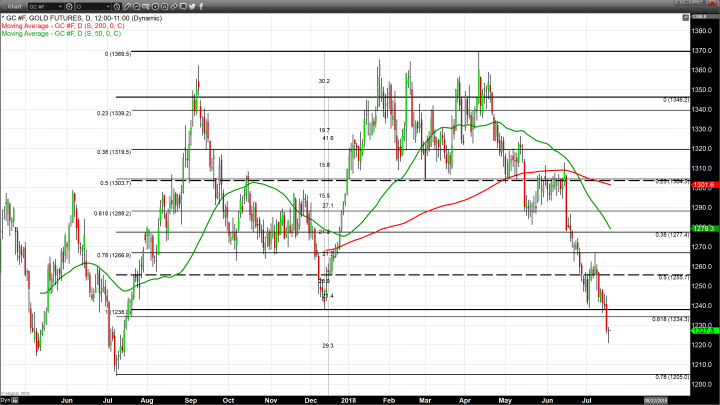The height and width of the screenshot is (405, 720).
Task: Click the chain link icon
Action: click(174, 6)
